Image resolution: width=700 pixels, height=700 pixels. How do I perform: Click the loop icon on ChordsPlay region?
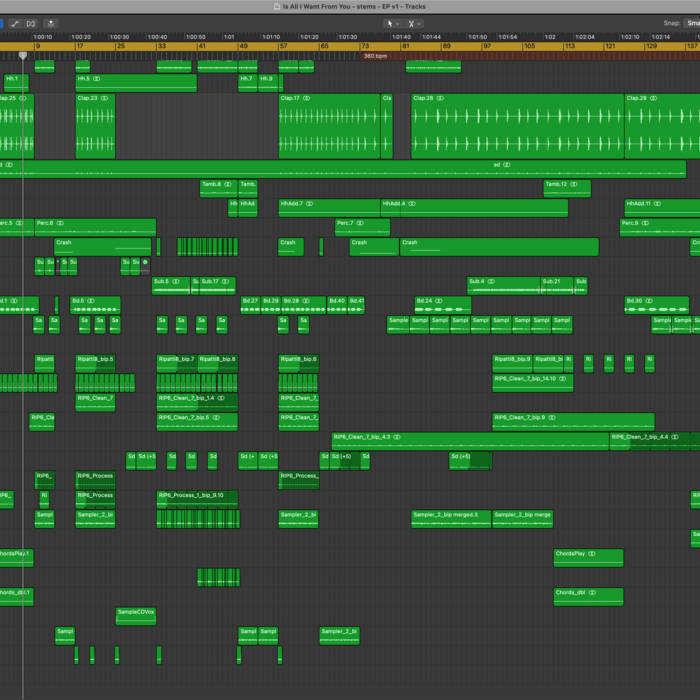pos(592,554)
